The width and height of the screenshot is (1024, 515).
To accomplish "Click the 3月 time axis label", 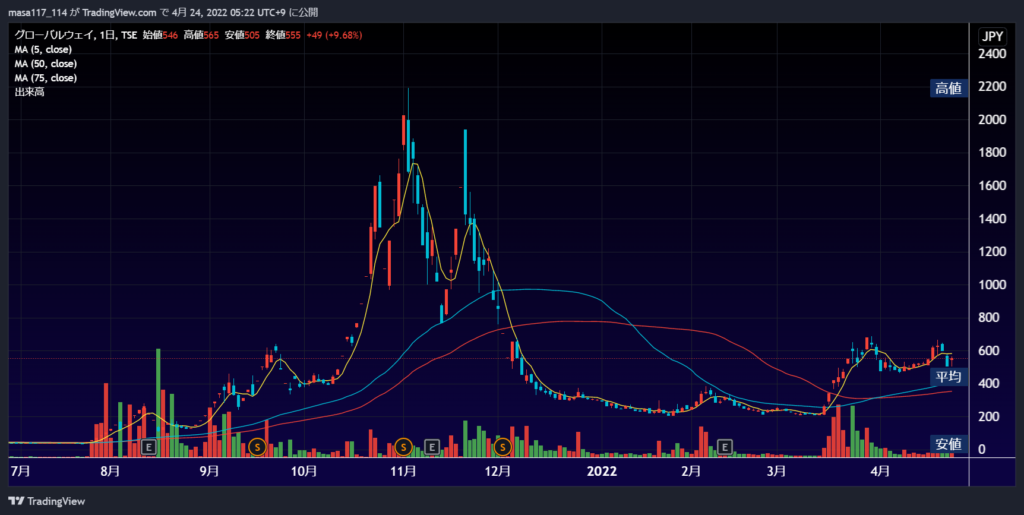I will pos(776,471).
